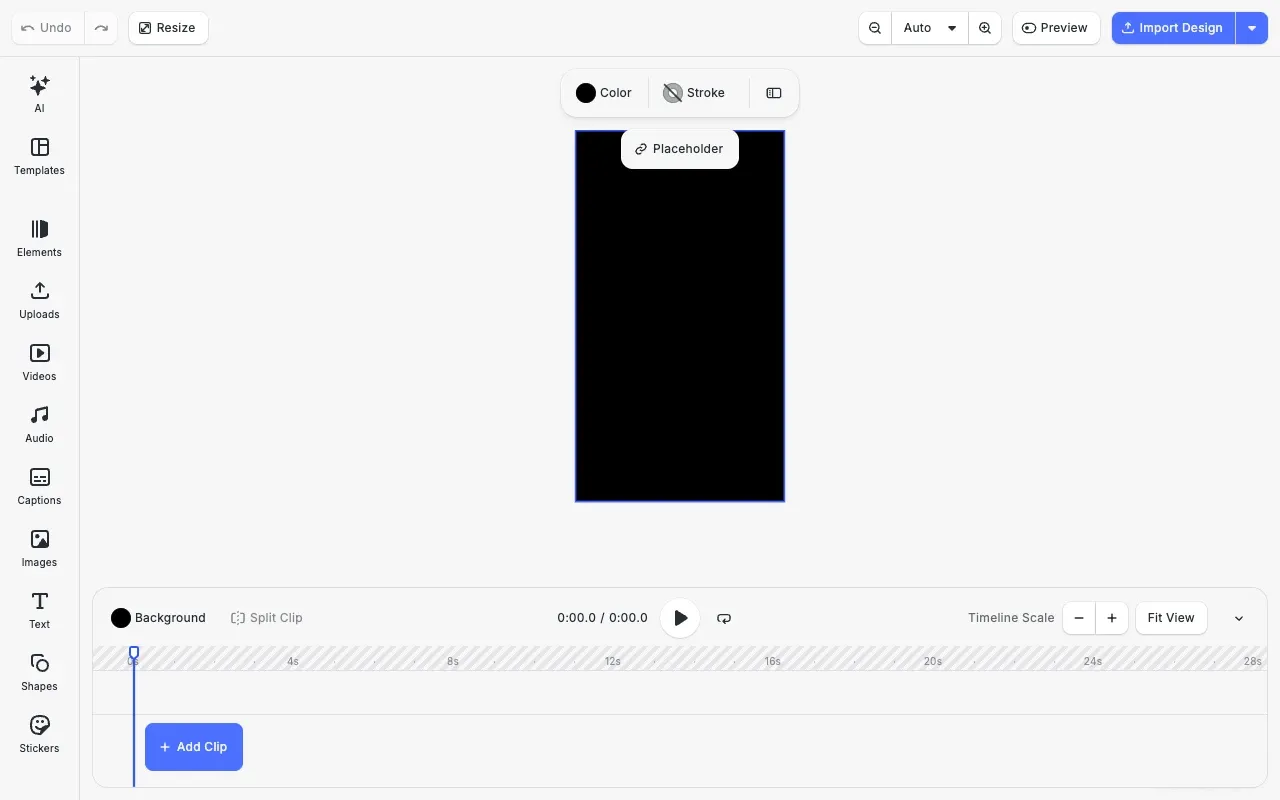Click the Add Clip button

193,746
